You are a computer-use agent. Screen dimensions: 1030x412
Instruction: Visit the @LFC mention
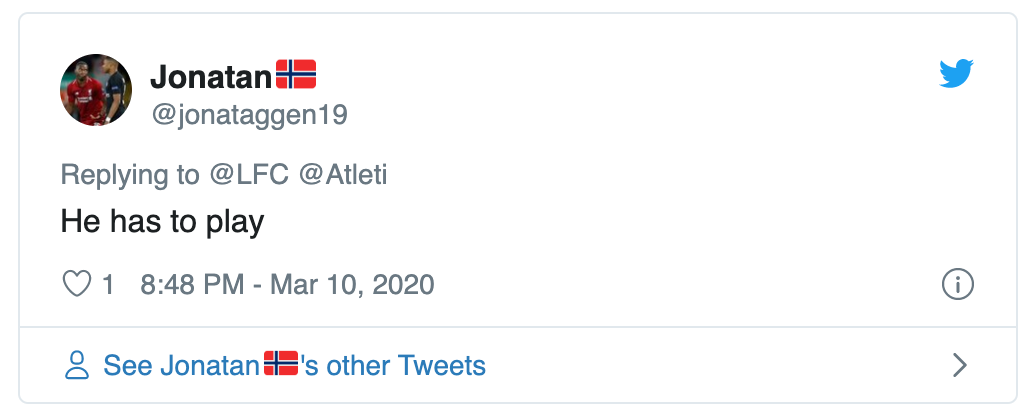point(247,175)
